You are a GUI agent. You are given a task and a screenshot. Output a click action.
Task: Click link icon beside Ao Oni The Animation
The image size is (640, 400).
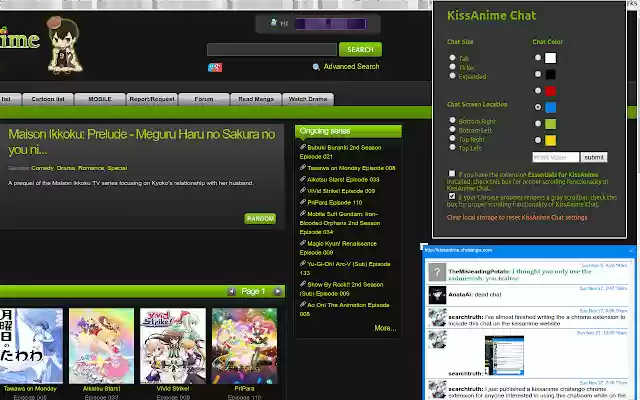click(303, 304)
